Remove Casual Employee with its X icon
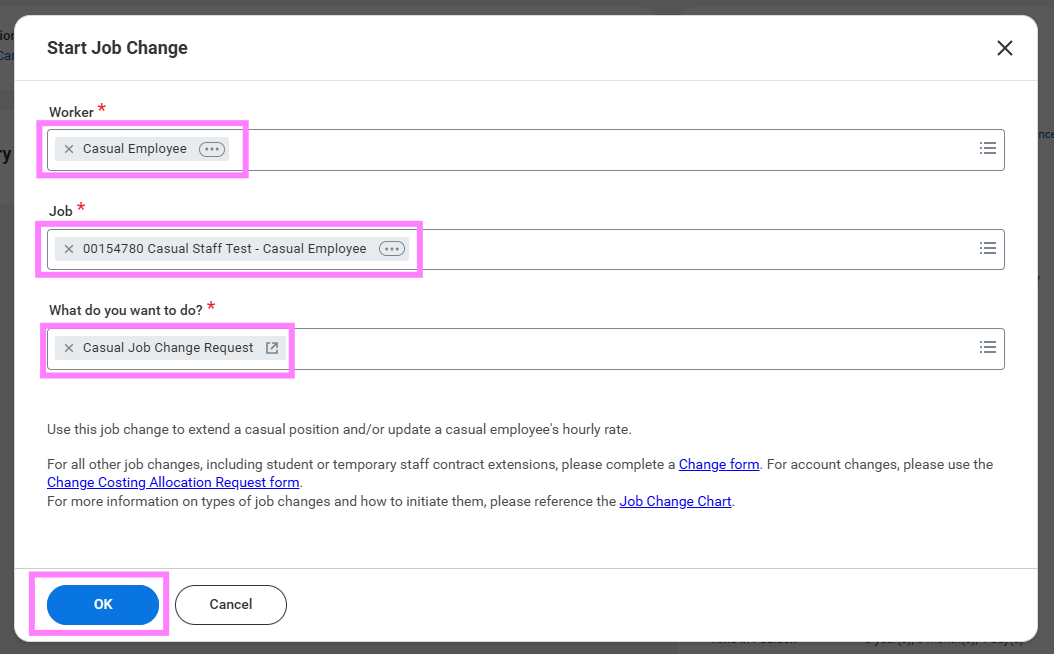Image resolution: width=1054 pixels, height=654 pixels. tap(68, 148)
